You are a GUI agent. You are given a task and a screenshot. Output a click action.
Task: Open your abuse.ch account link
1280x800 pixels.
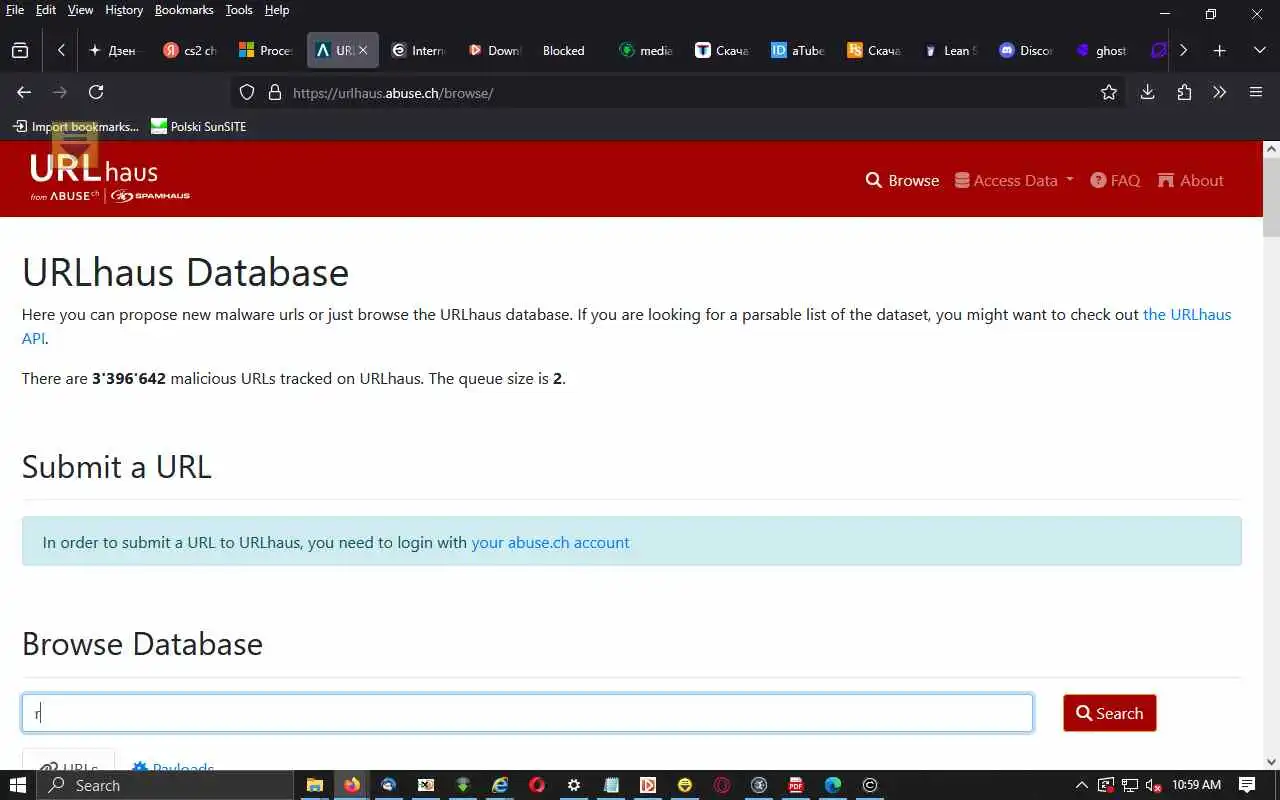click(550, 542)
